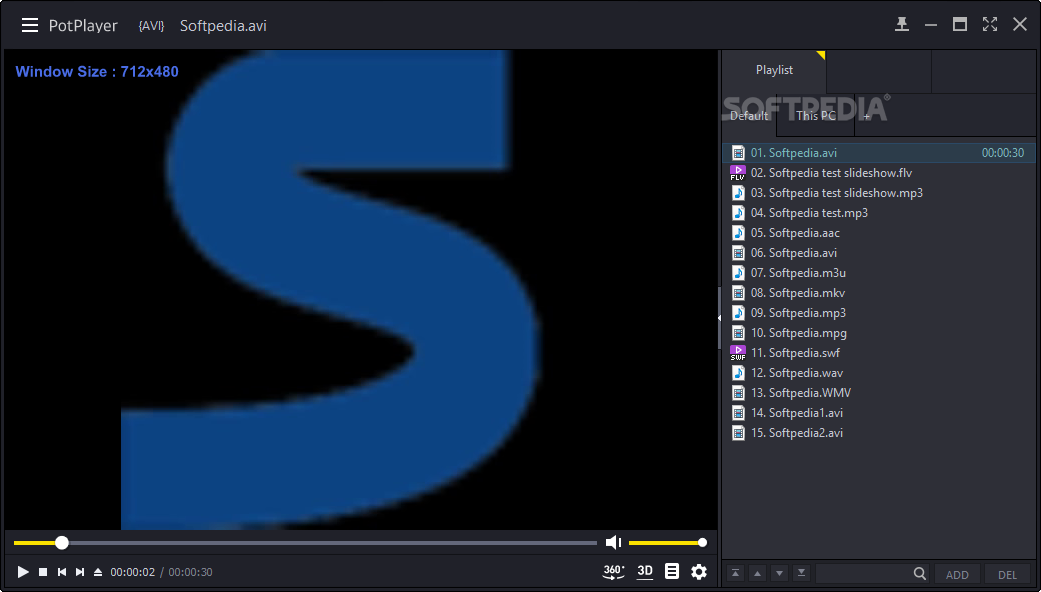The height and width of the screenshot is (592, 1041).
Task: Click the volume slider handle
Action: point(702,543)
